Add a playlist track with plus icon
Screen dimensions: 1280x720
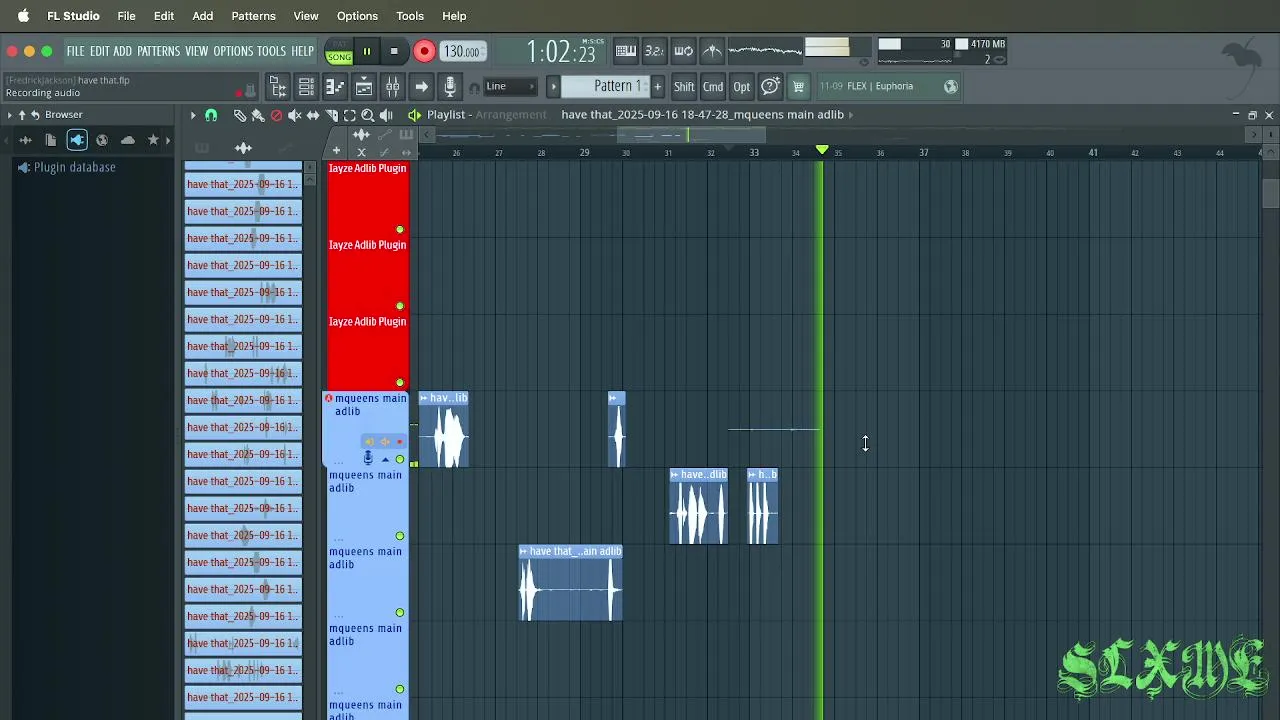pyautogui.click(x=336, y=152)
